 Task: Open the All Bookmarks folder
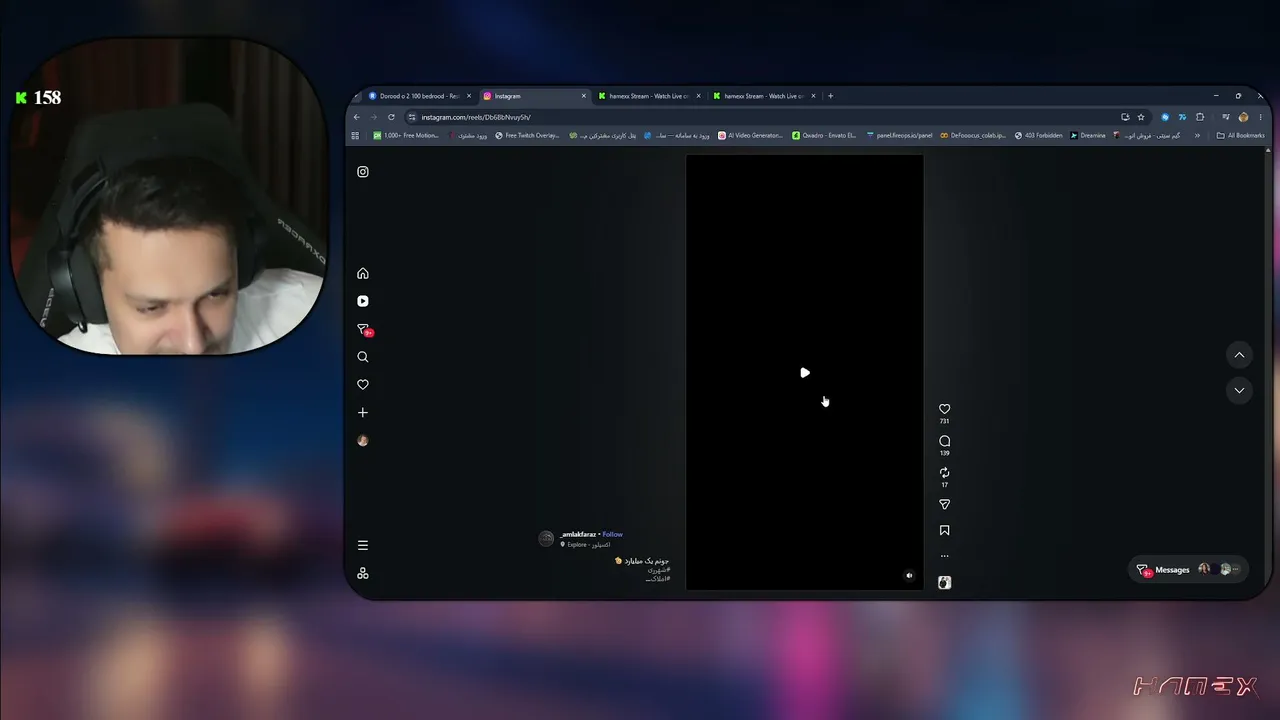pos(1240,135)
